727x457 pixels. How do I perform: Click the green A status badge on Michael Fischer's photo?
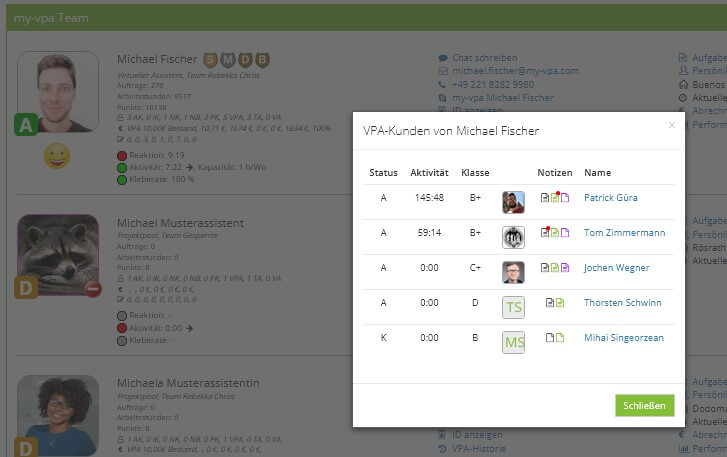(26, 125)
